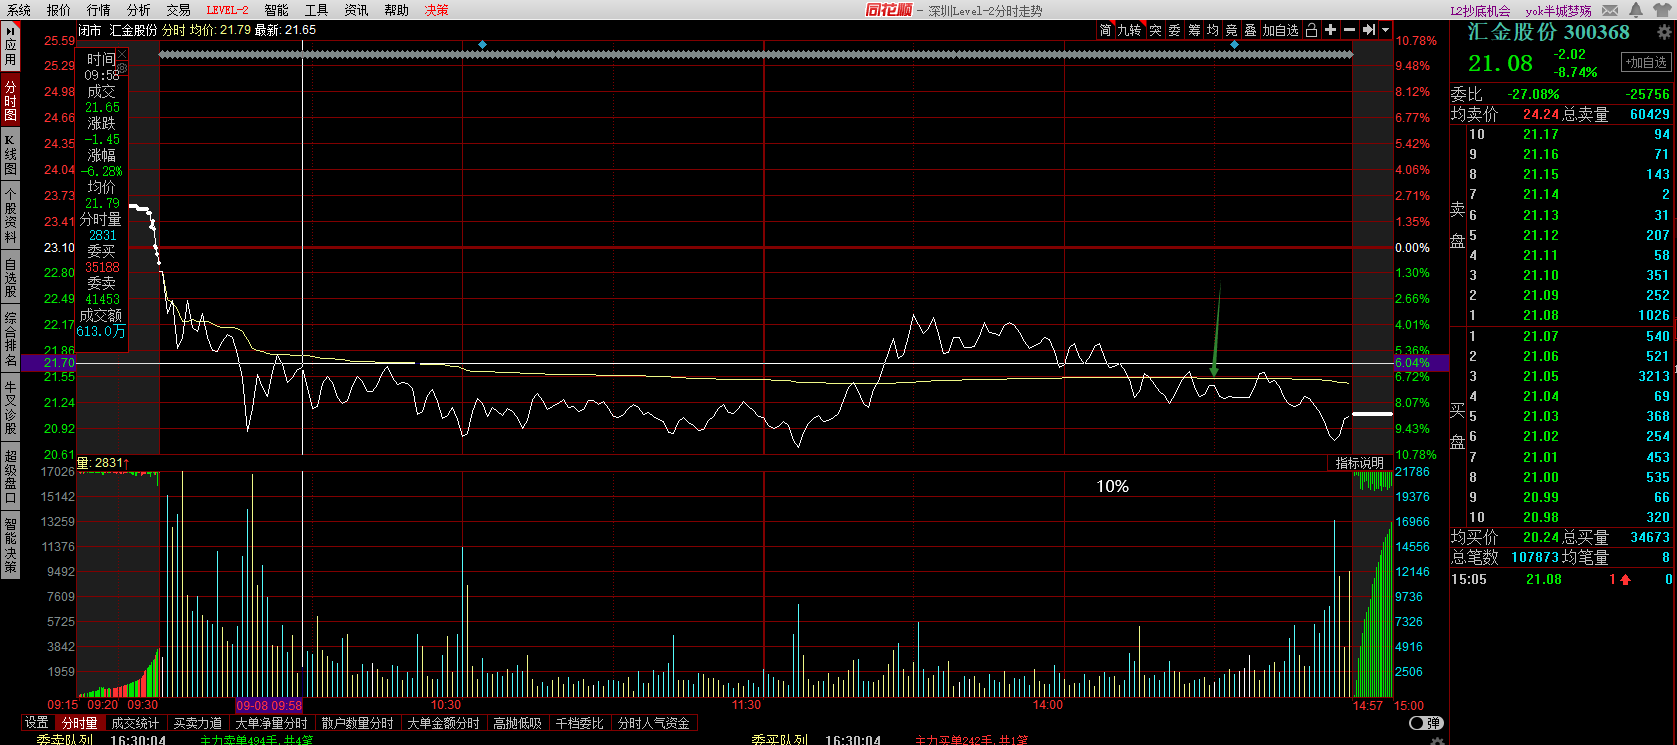This screenshot has height=745, width=1677.
Task: Expand the 应用 sidebar tab
Action: 10,45
